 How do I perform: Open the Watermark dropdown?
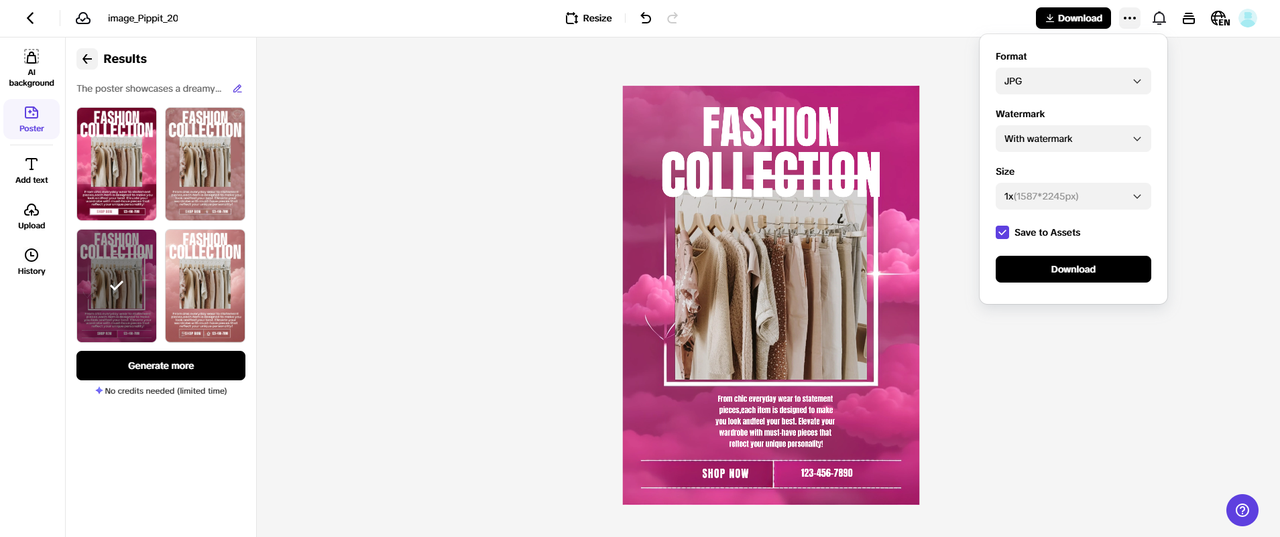coord(1073,139)
